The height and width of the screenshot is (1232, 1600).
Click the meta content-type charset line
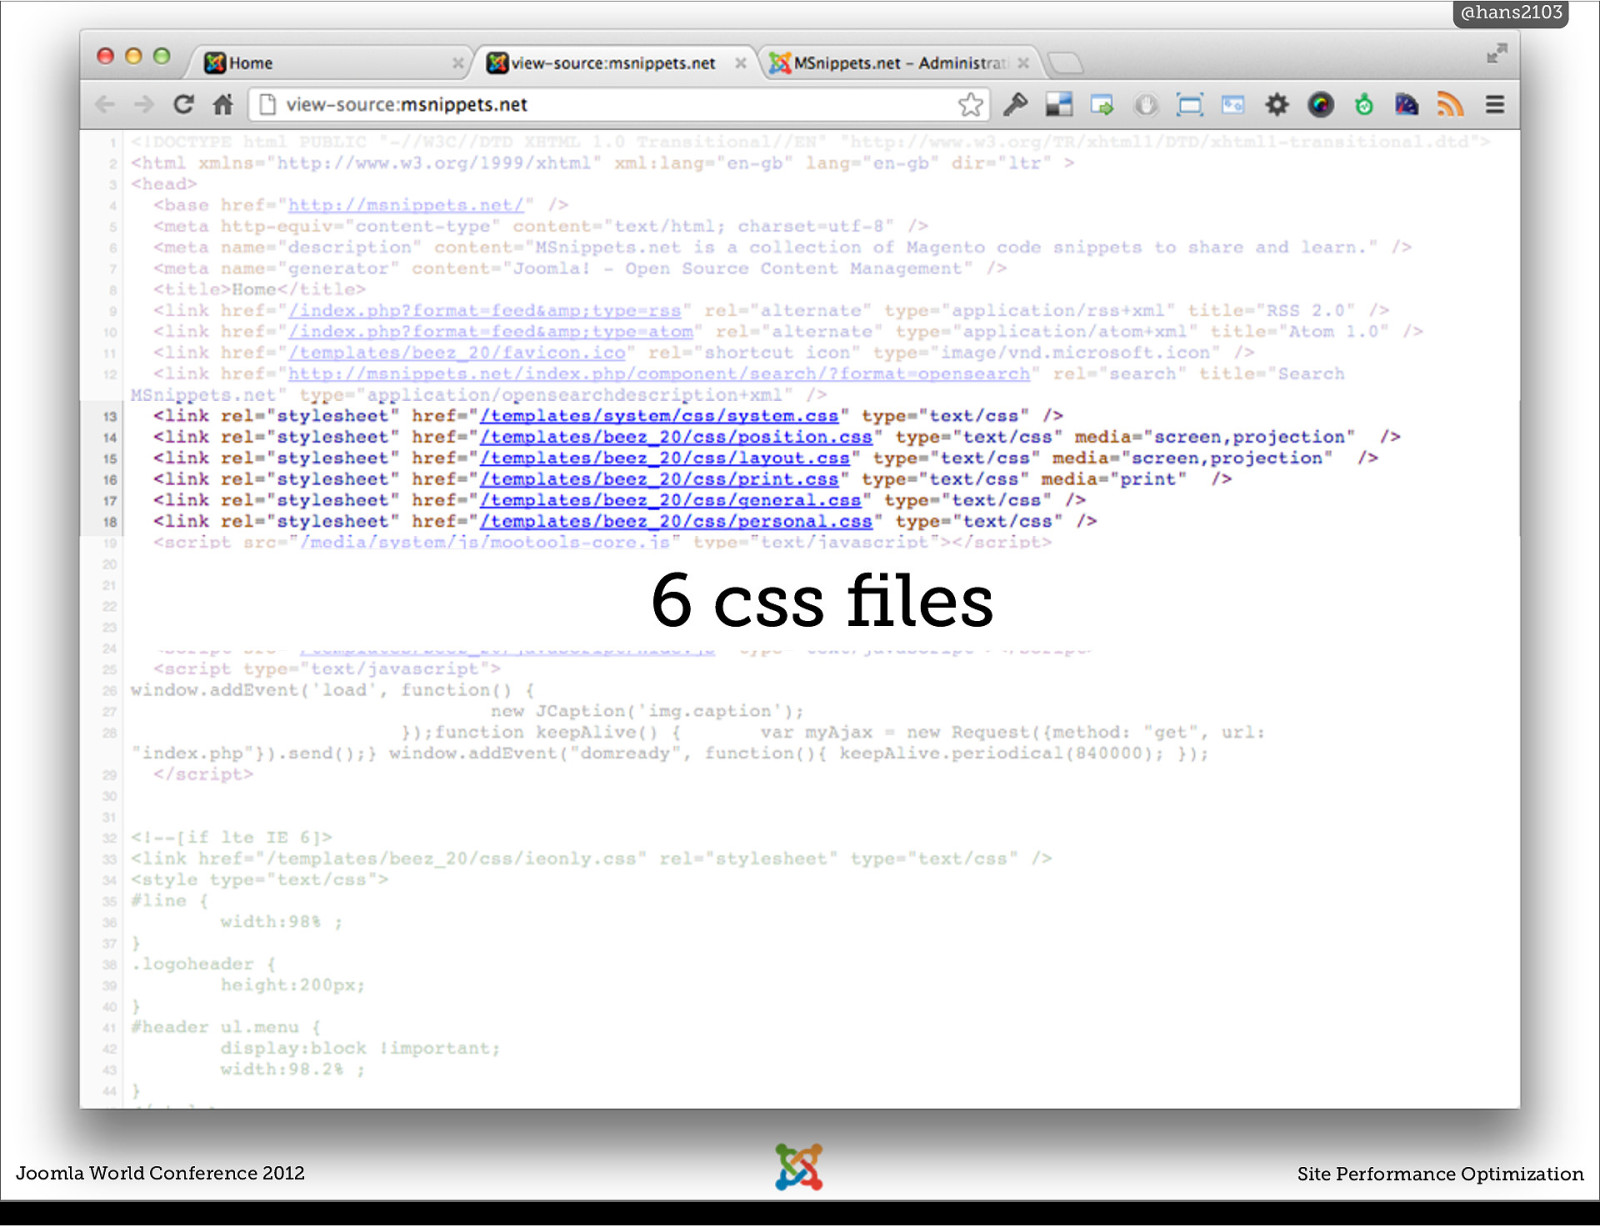[x=541, y=226]
